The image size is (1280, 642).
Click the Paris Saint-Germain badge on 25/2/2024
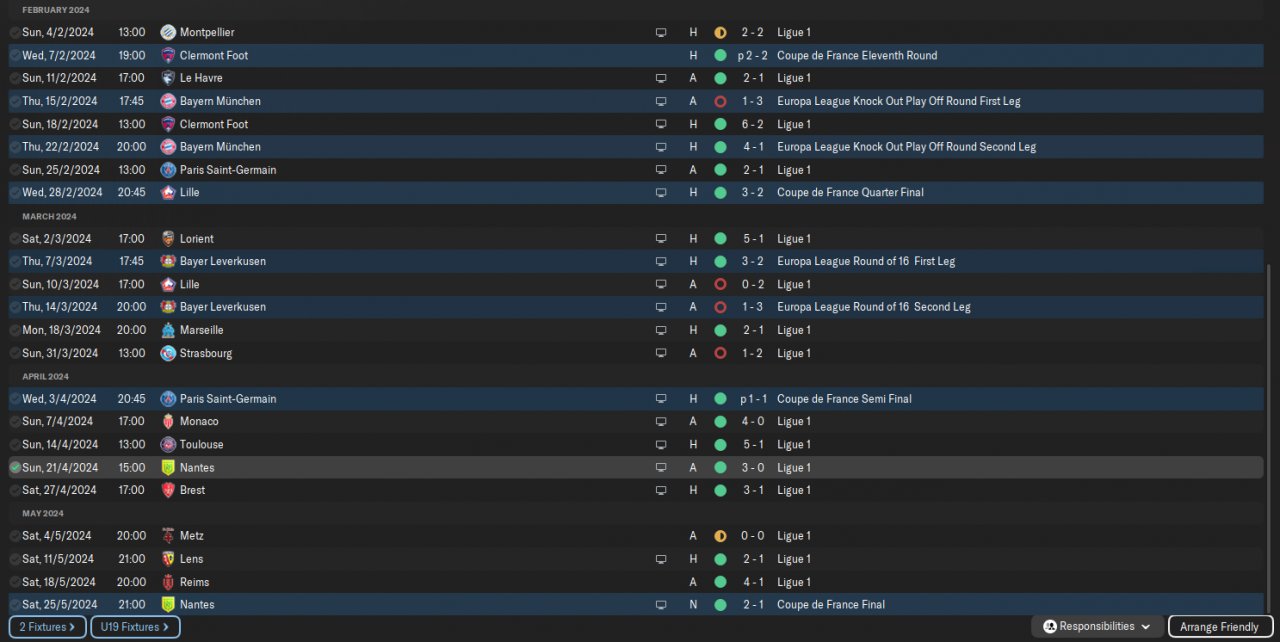pos(168,170)
